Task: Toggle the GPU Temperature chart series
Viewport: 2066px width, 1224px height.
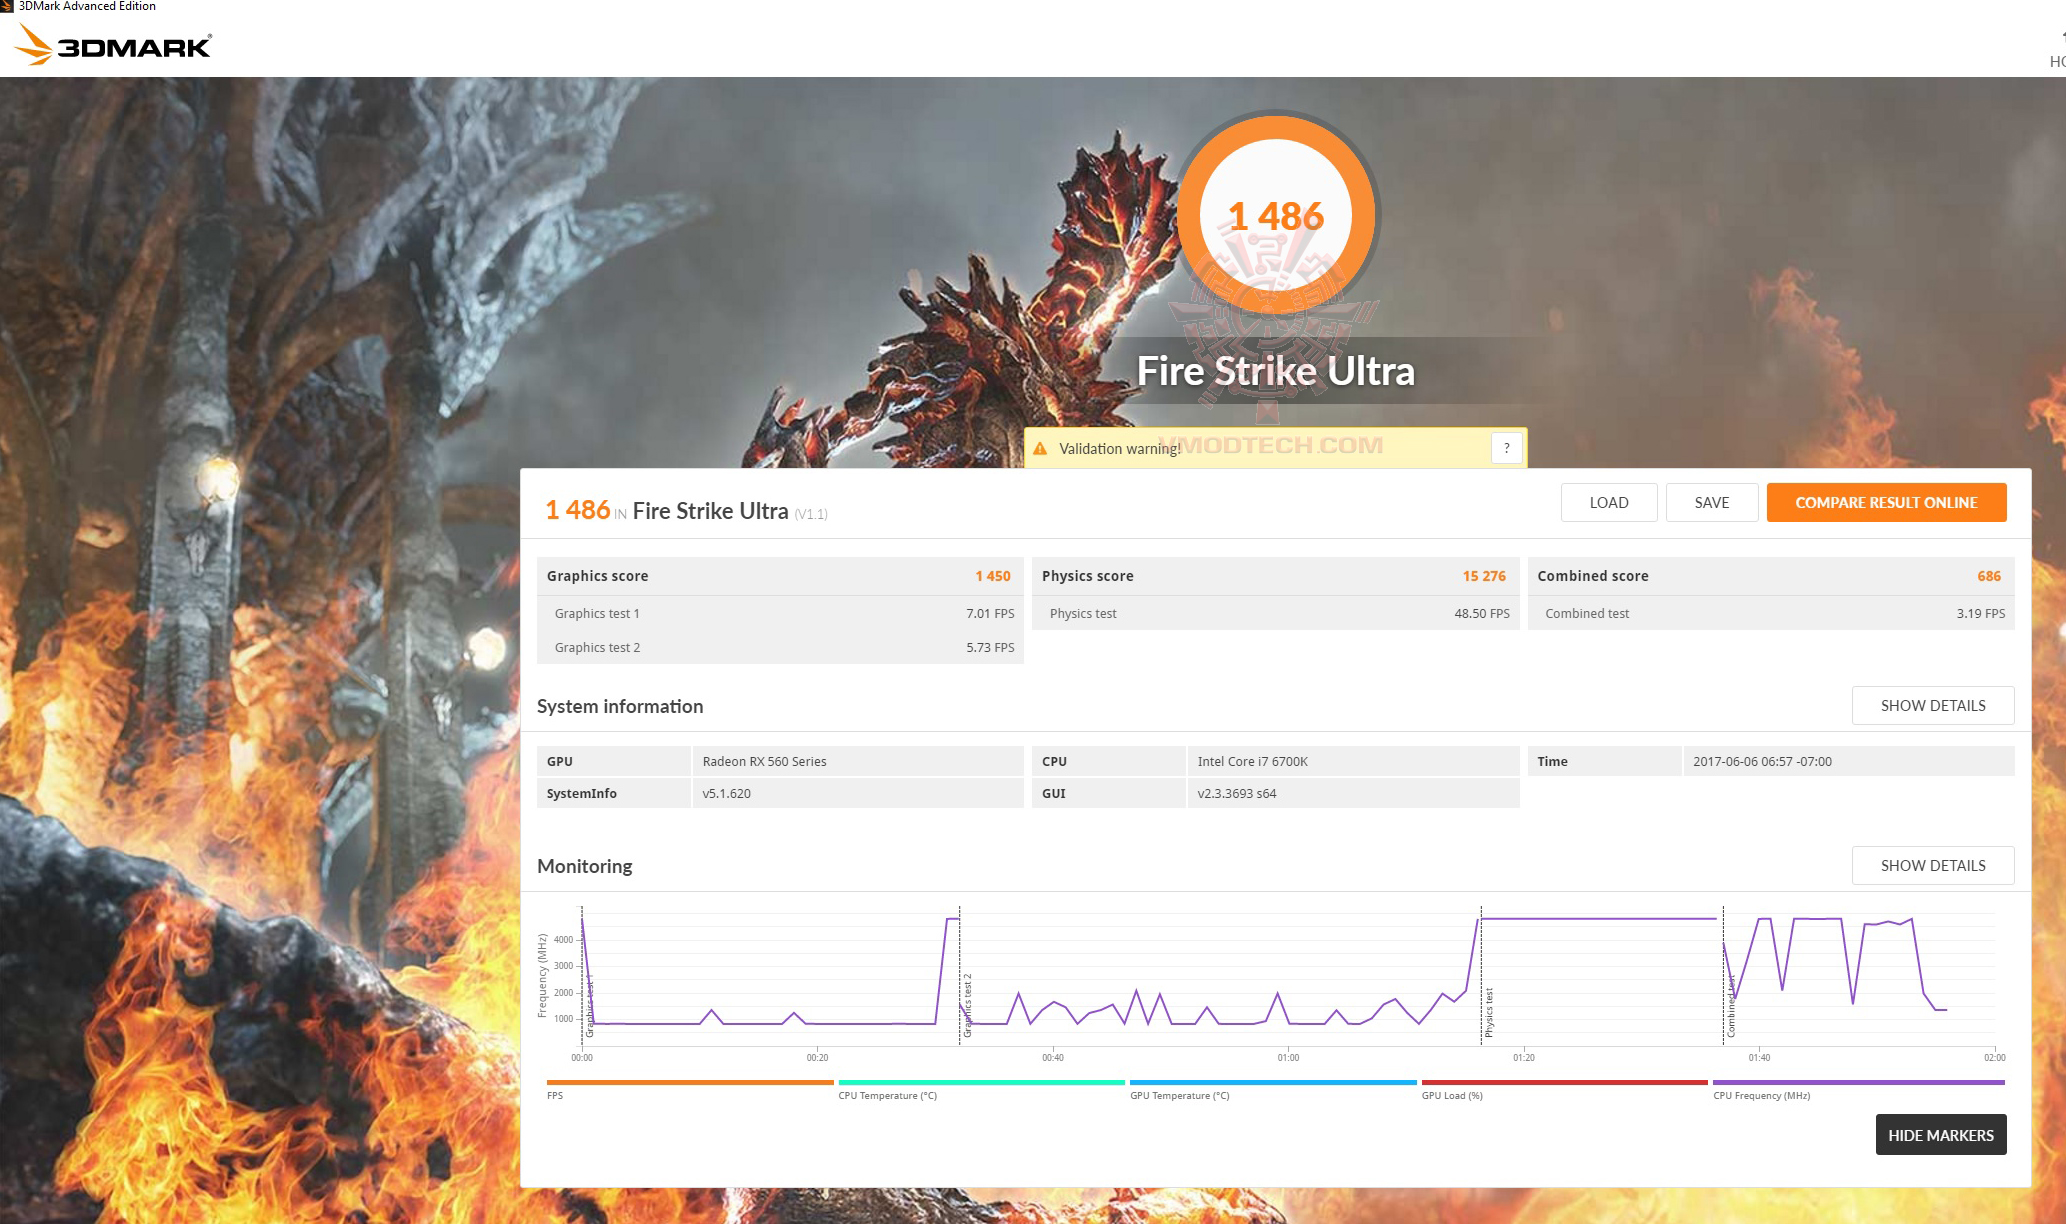Action: (1271, 1082)
